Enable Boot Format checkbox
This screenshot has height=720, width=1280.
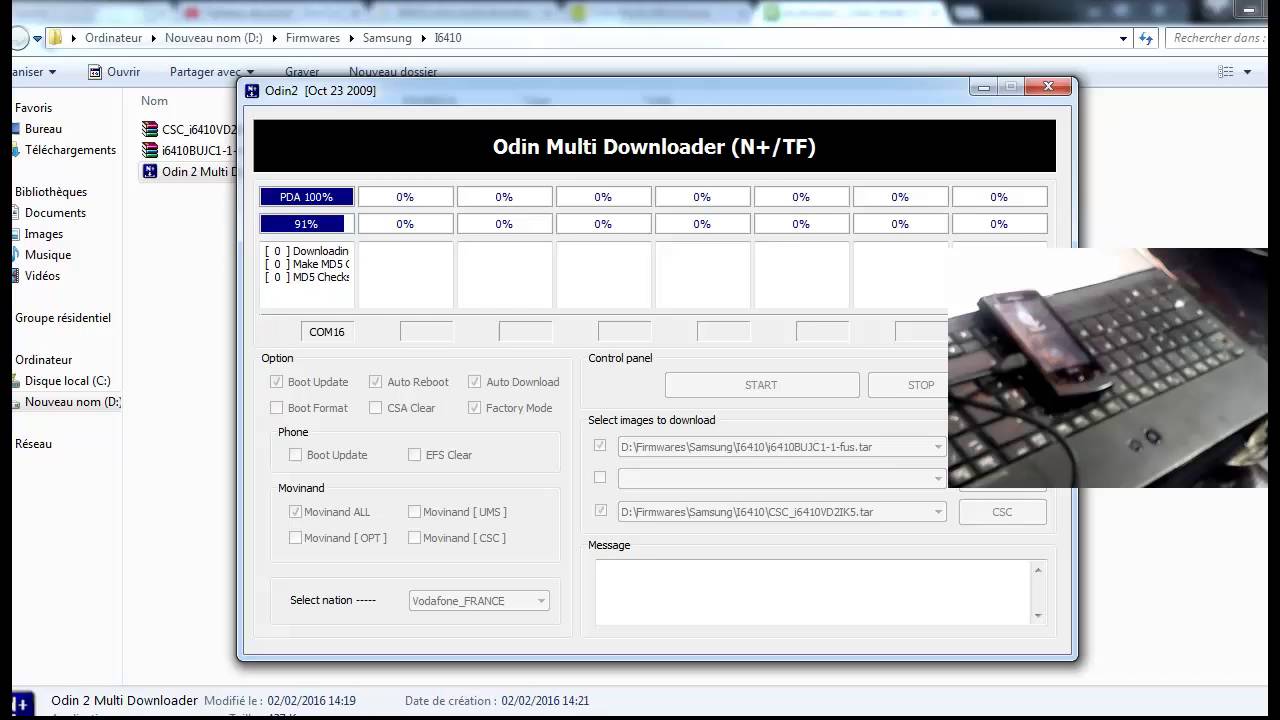(276, 408)
